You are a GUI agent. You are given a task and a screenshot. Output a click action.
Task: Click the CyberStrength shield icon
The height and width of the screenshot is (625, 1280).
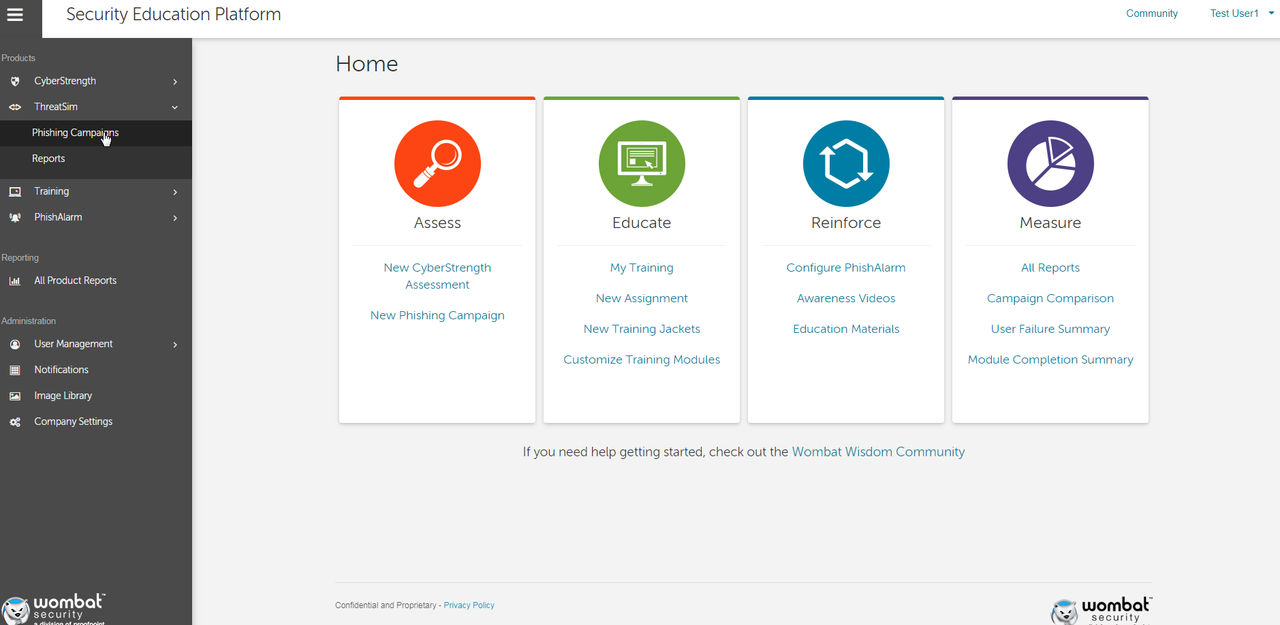[x=15, y=81]
